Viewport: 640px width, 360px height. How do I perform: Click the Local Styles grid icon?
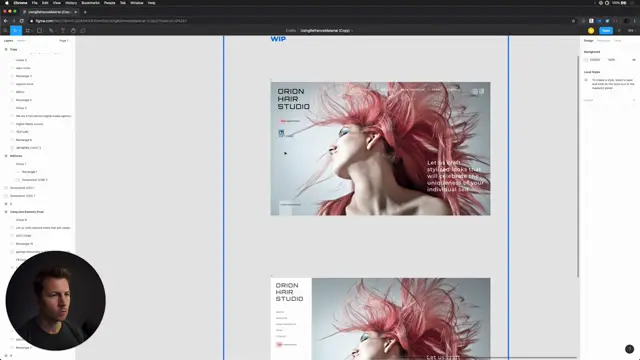(x=586, y=80)
